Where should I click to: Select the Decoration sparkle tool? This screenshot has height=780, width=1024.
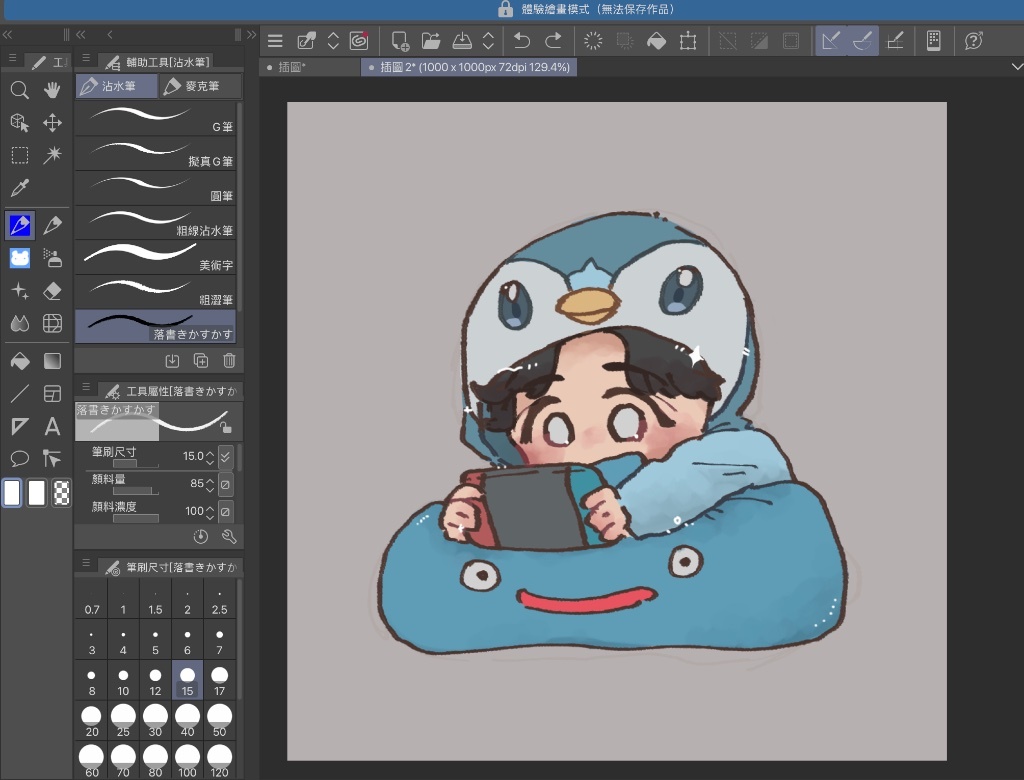pos(20,291)
